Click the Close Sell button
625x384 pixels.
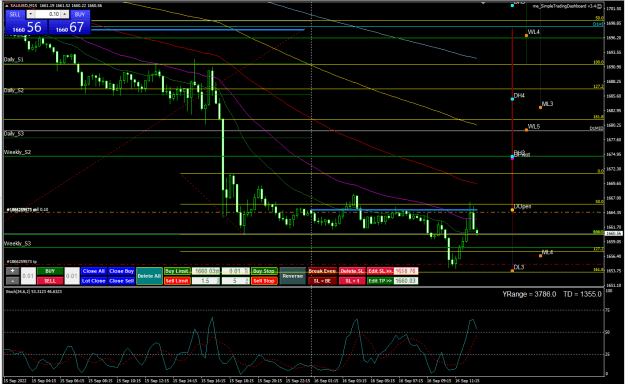122,281
